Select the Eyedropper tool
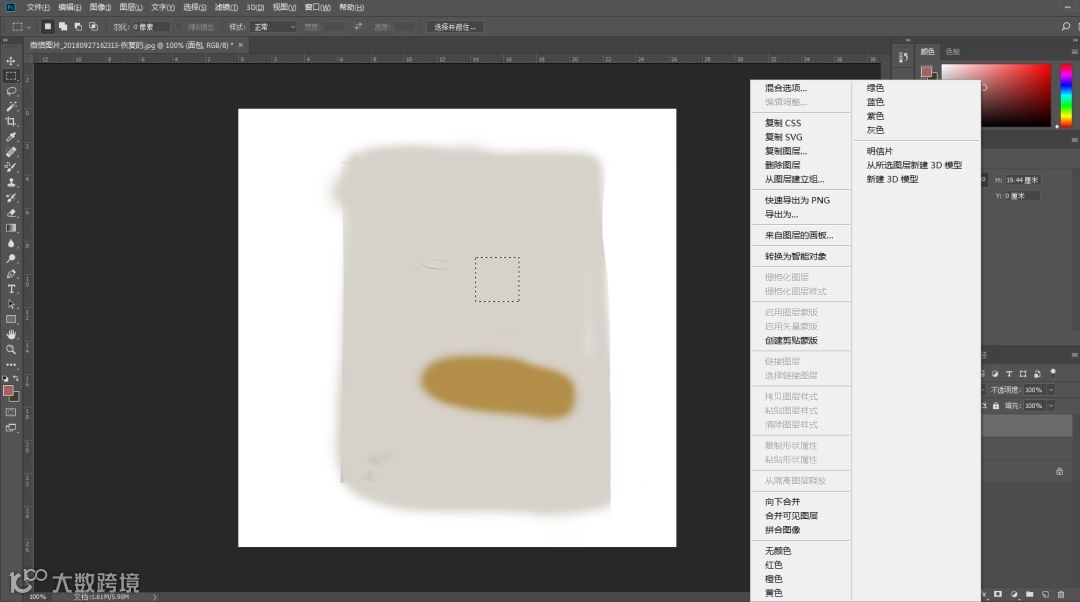 tap(11, 136)
